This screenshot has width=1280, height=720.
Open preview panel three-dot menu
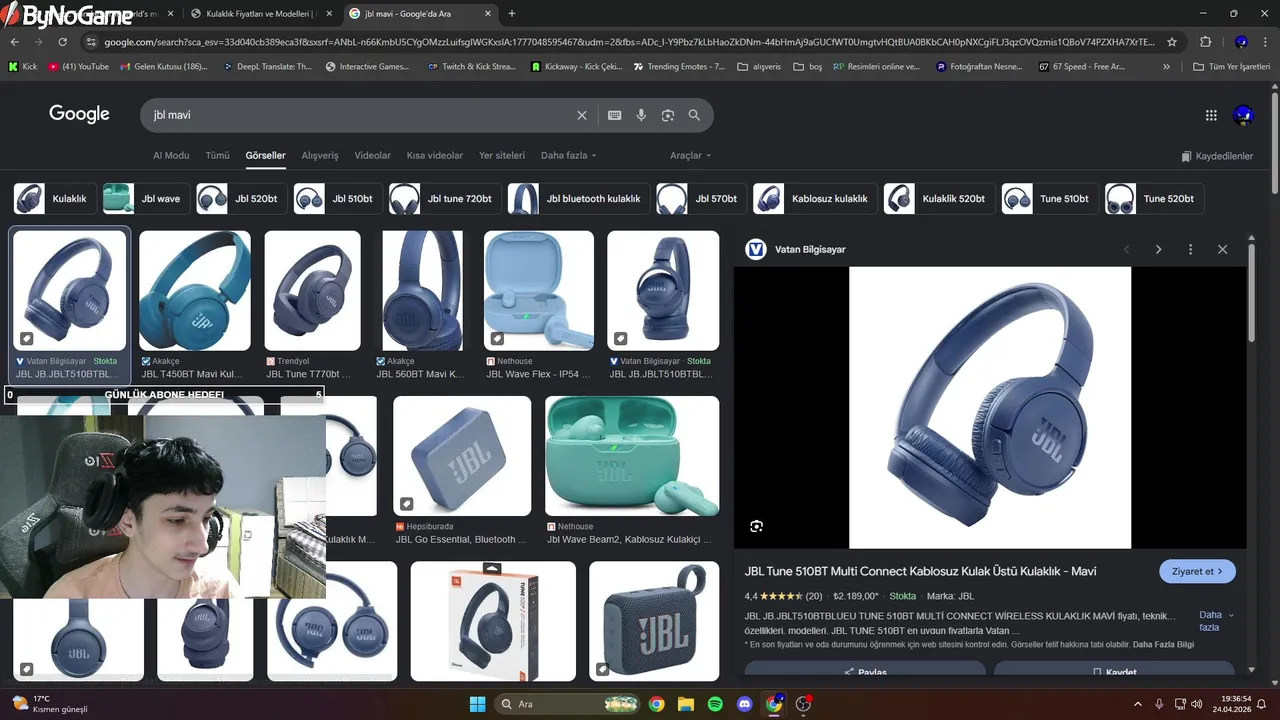pyautogui.click(x=1190, y=249)
